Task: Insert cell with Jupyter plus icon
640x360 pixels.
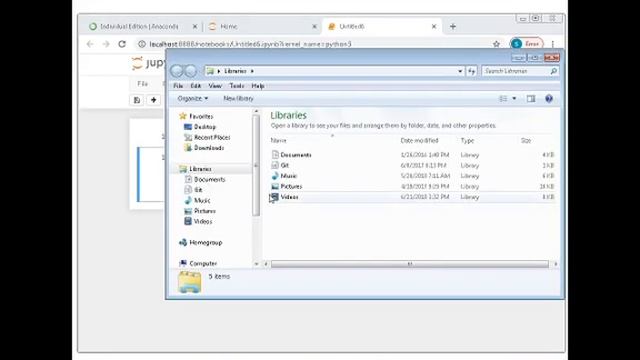Action: [x=153, y=100]
